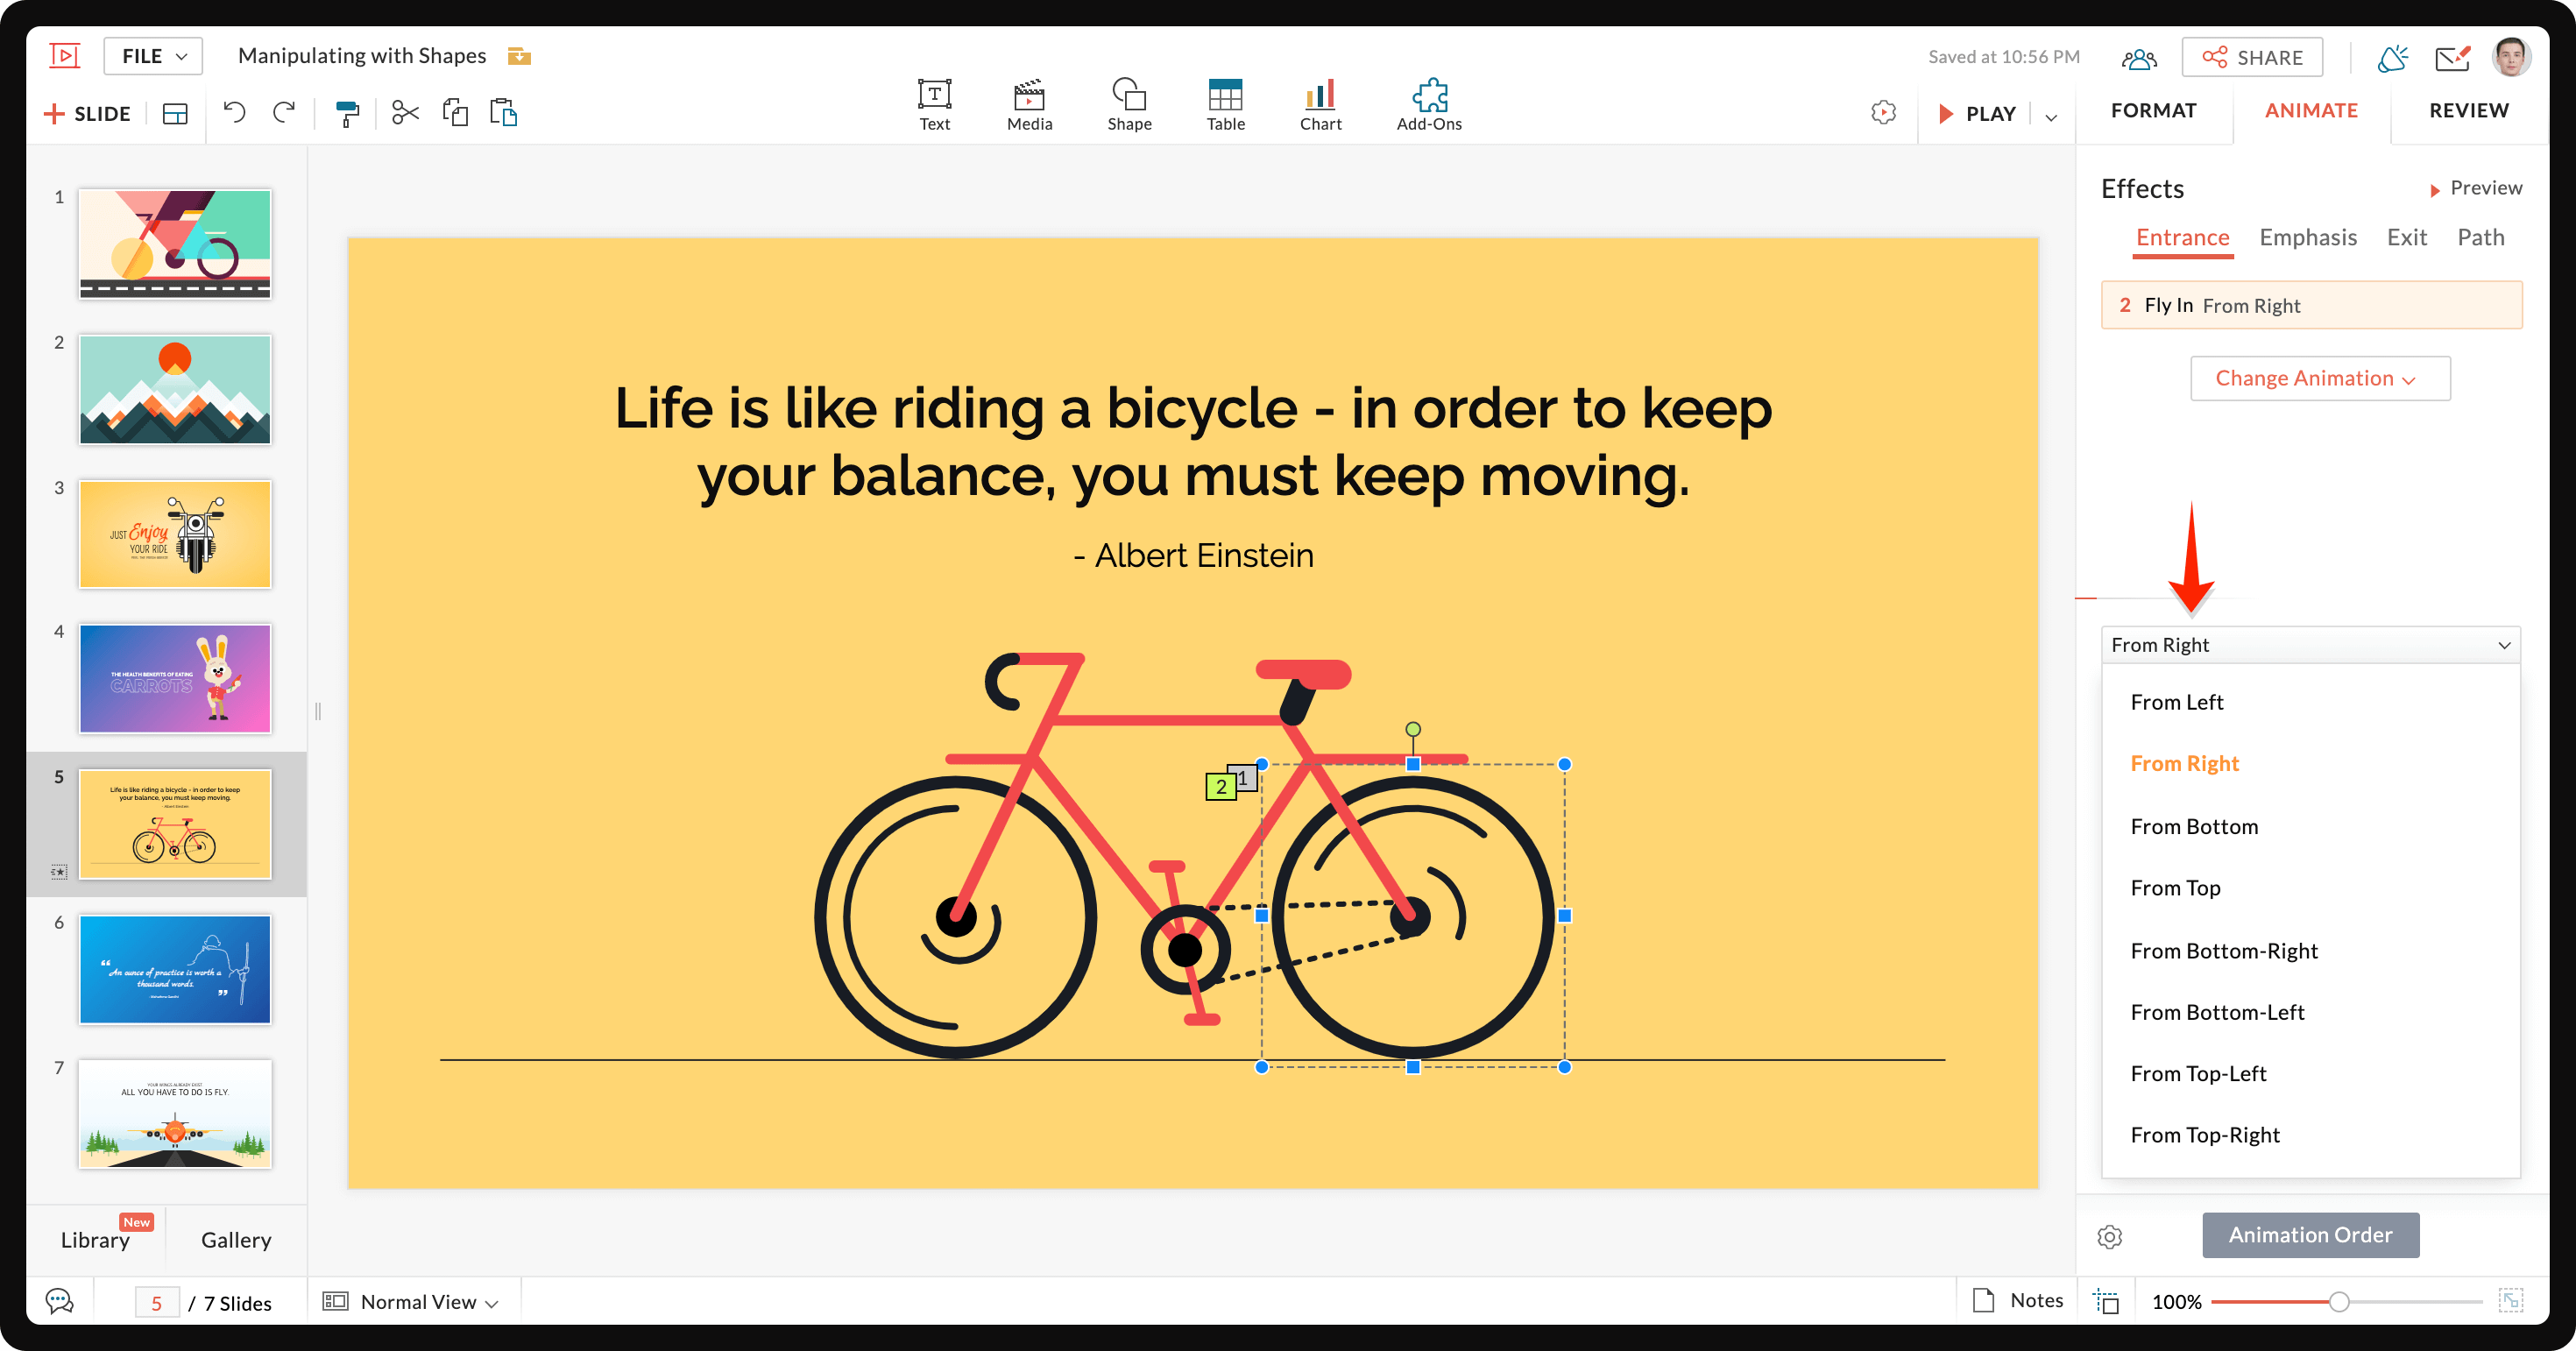Image resolution: width=2576 pixels, height=1351 pixels.
Task: Click the Preview animation link
Action: pyautogui.click(x=2472, y=187)
